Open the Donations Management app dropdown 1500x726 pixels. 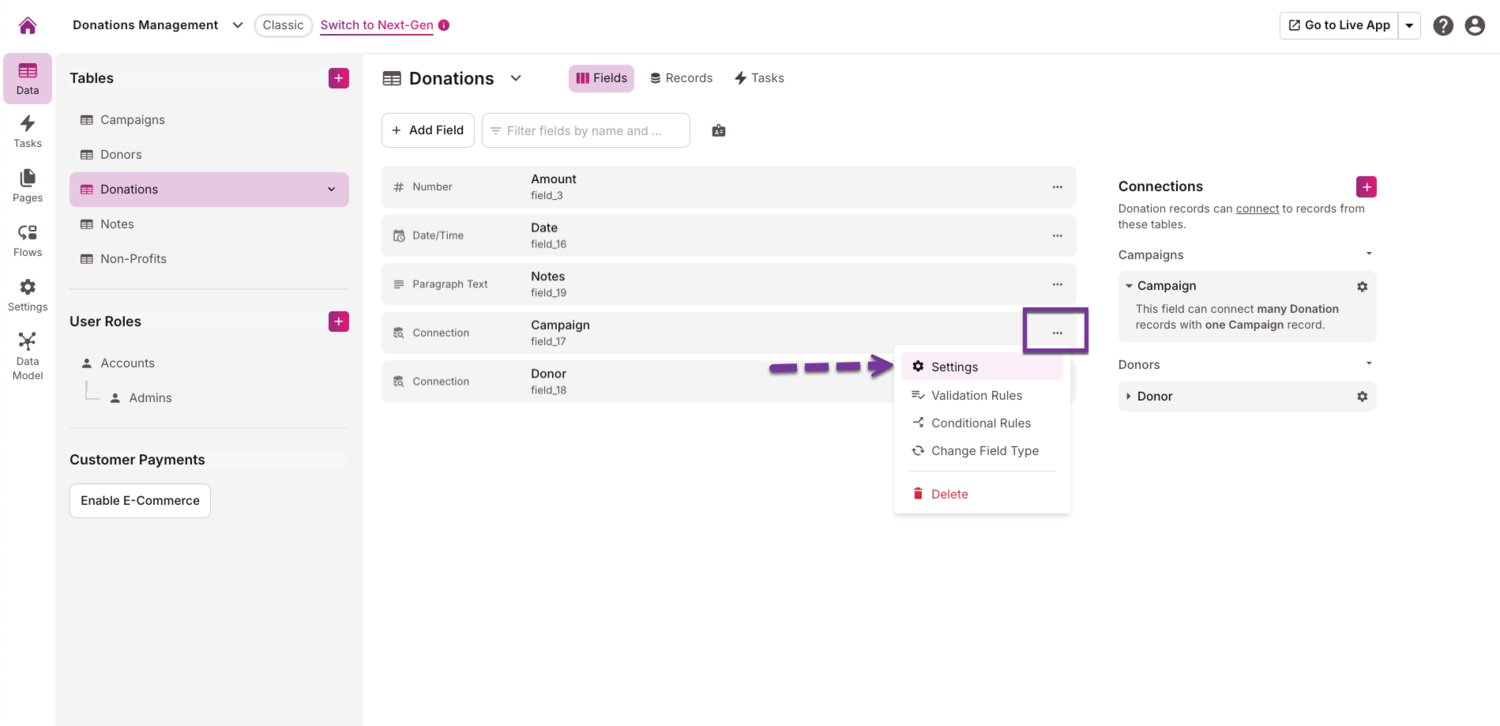[x=237, y=25]
